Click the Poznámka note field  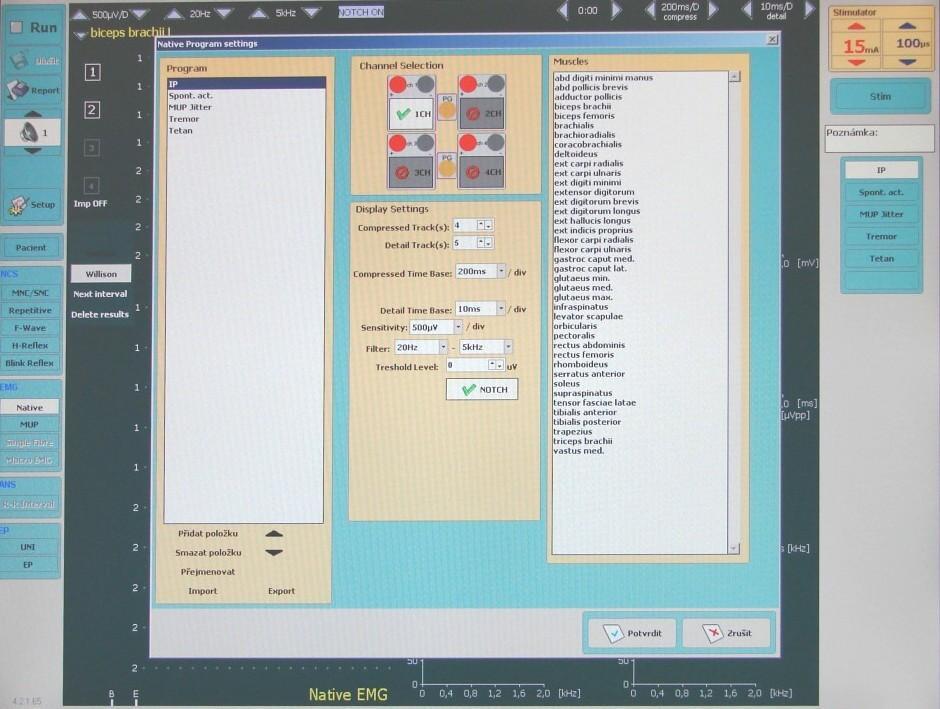(879, 138)
